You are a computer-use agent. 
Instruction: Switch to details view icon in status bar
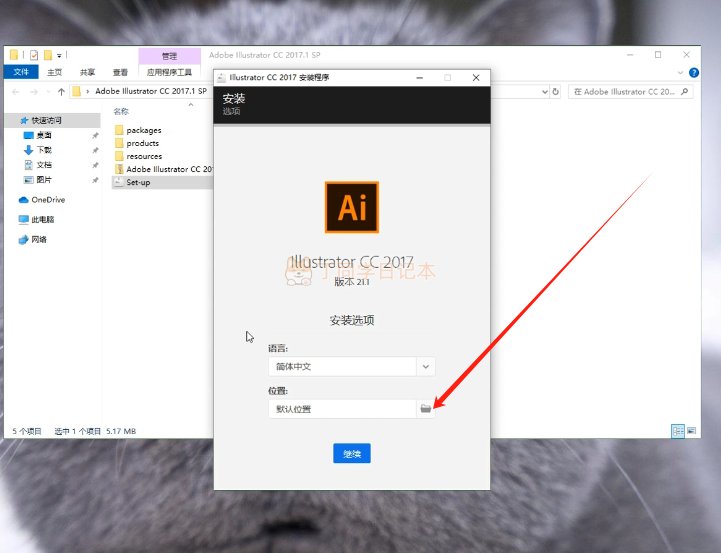pyautogui.click(x=678, y=431)
